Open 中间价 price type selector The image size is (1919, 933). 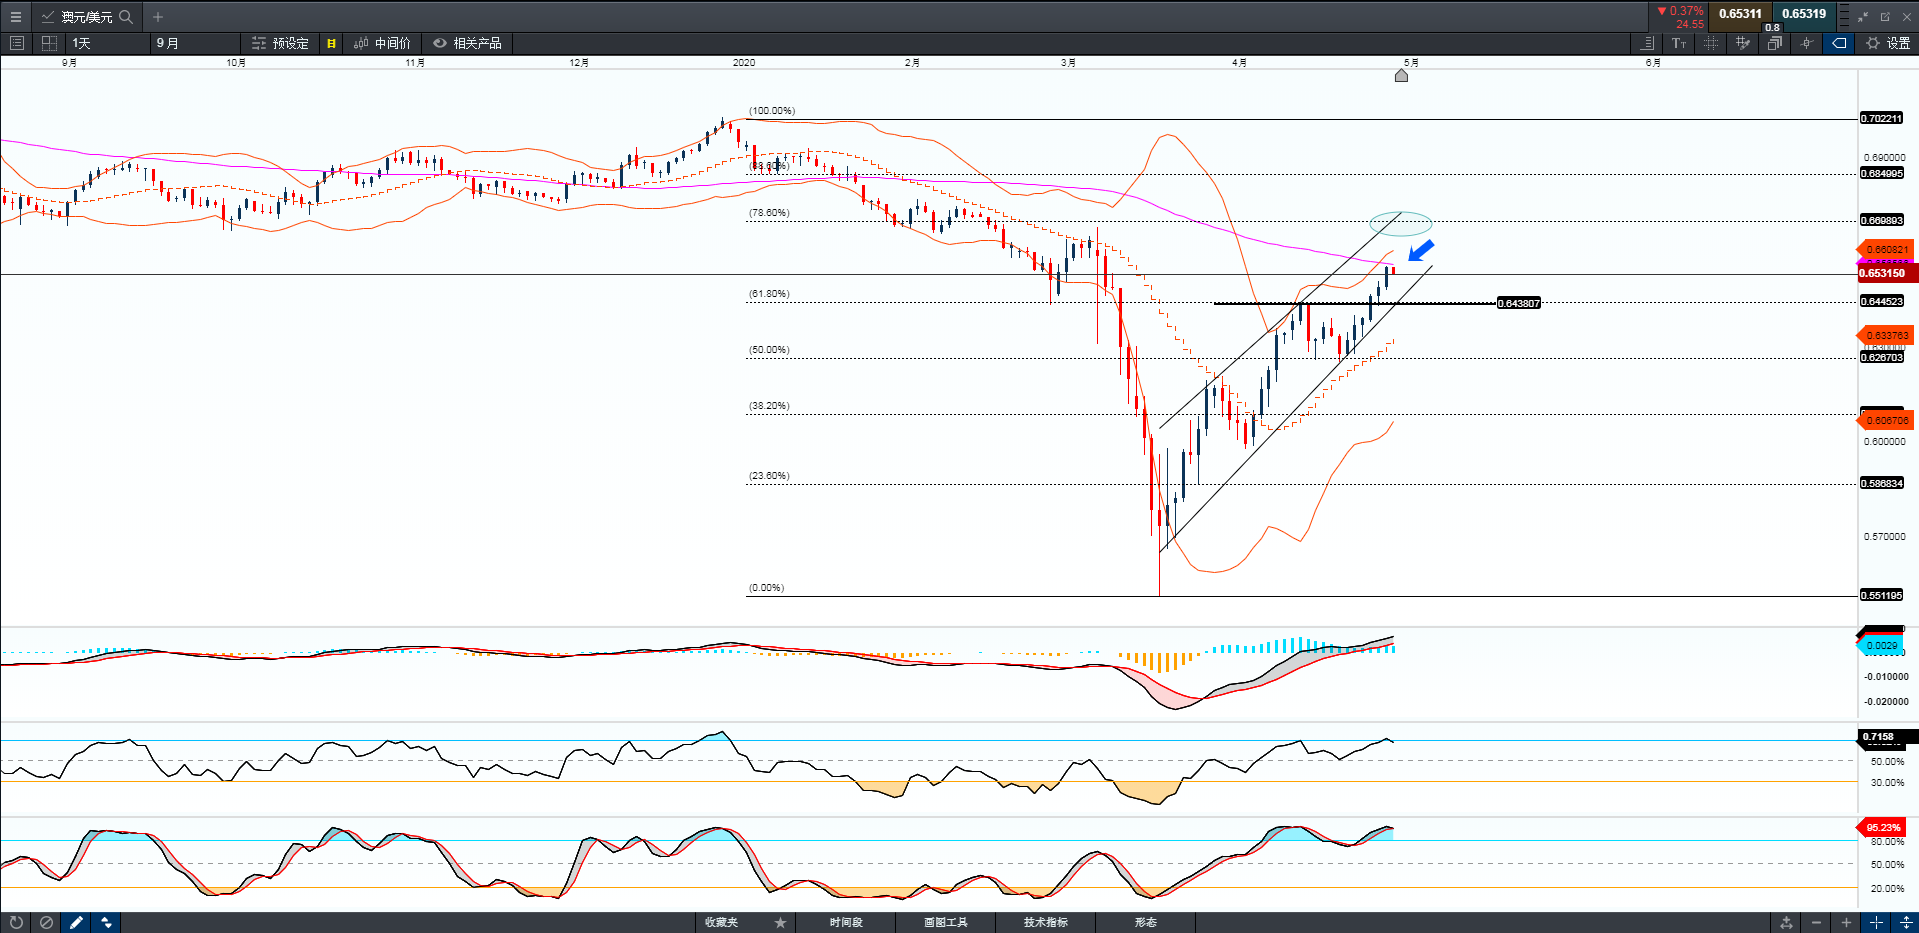[382, 43]
